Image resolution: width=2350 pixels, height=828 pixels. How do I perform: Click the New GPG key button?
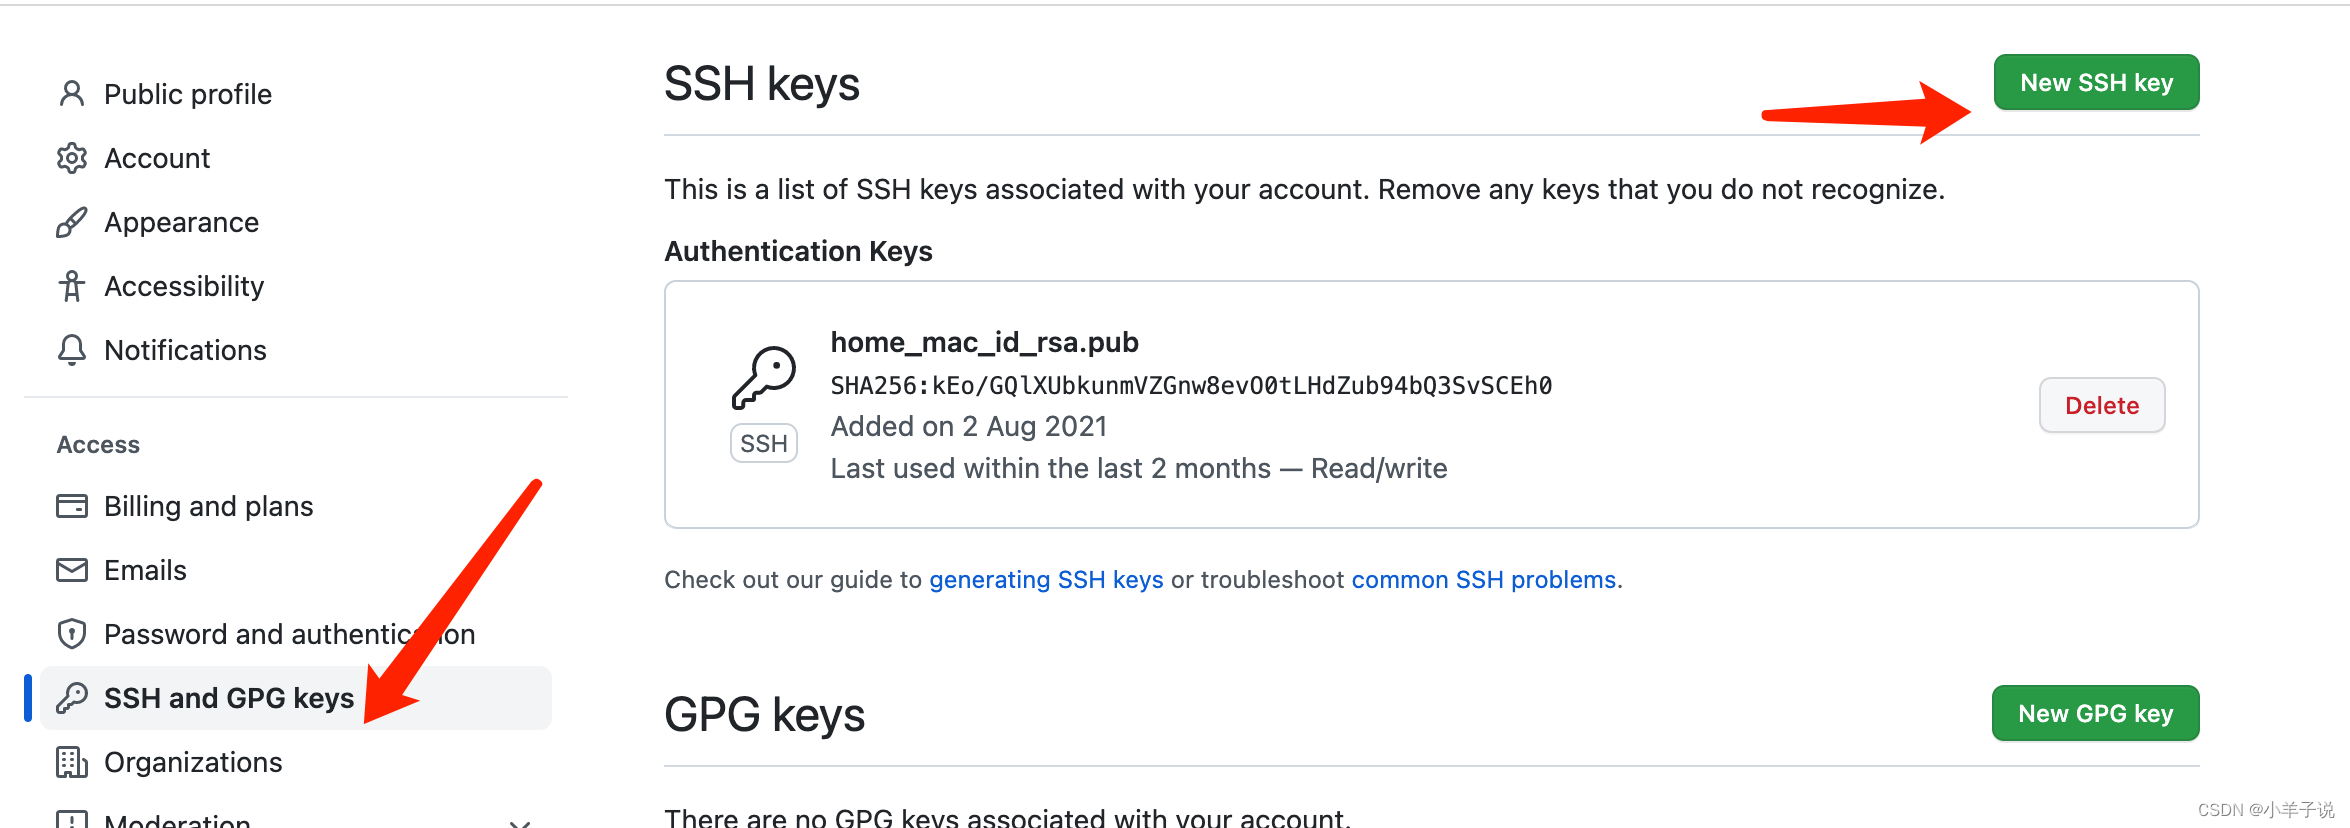pyautogui.click(x=2094, y=713)
